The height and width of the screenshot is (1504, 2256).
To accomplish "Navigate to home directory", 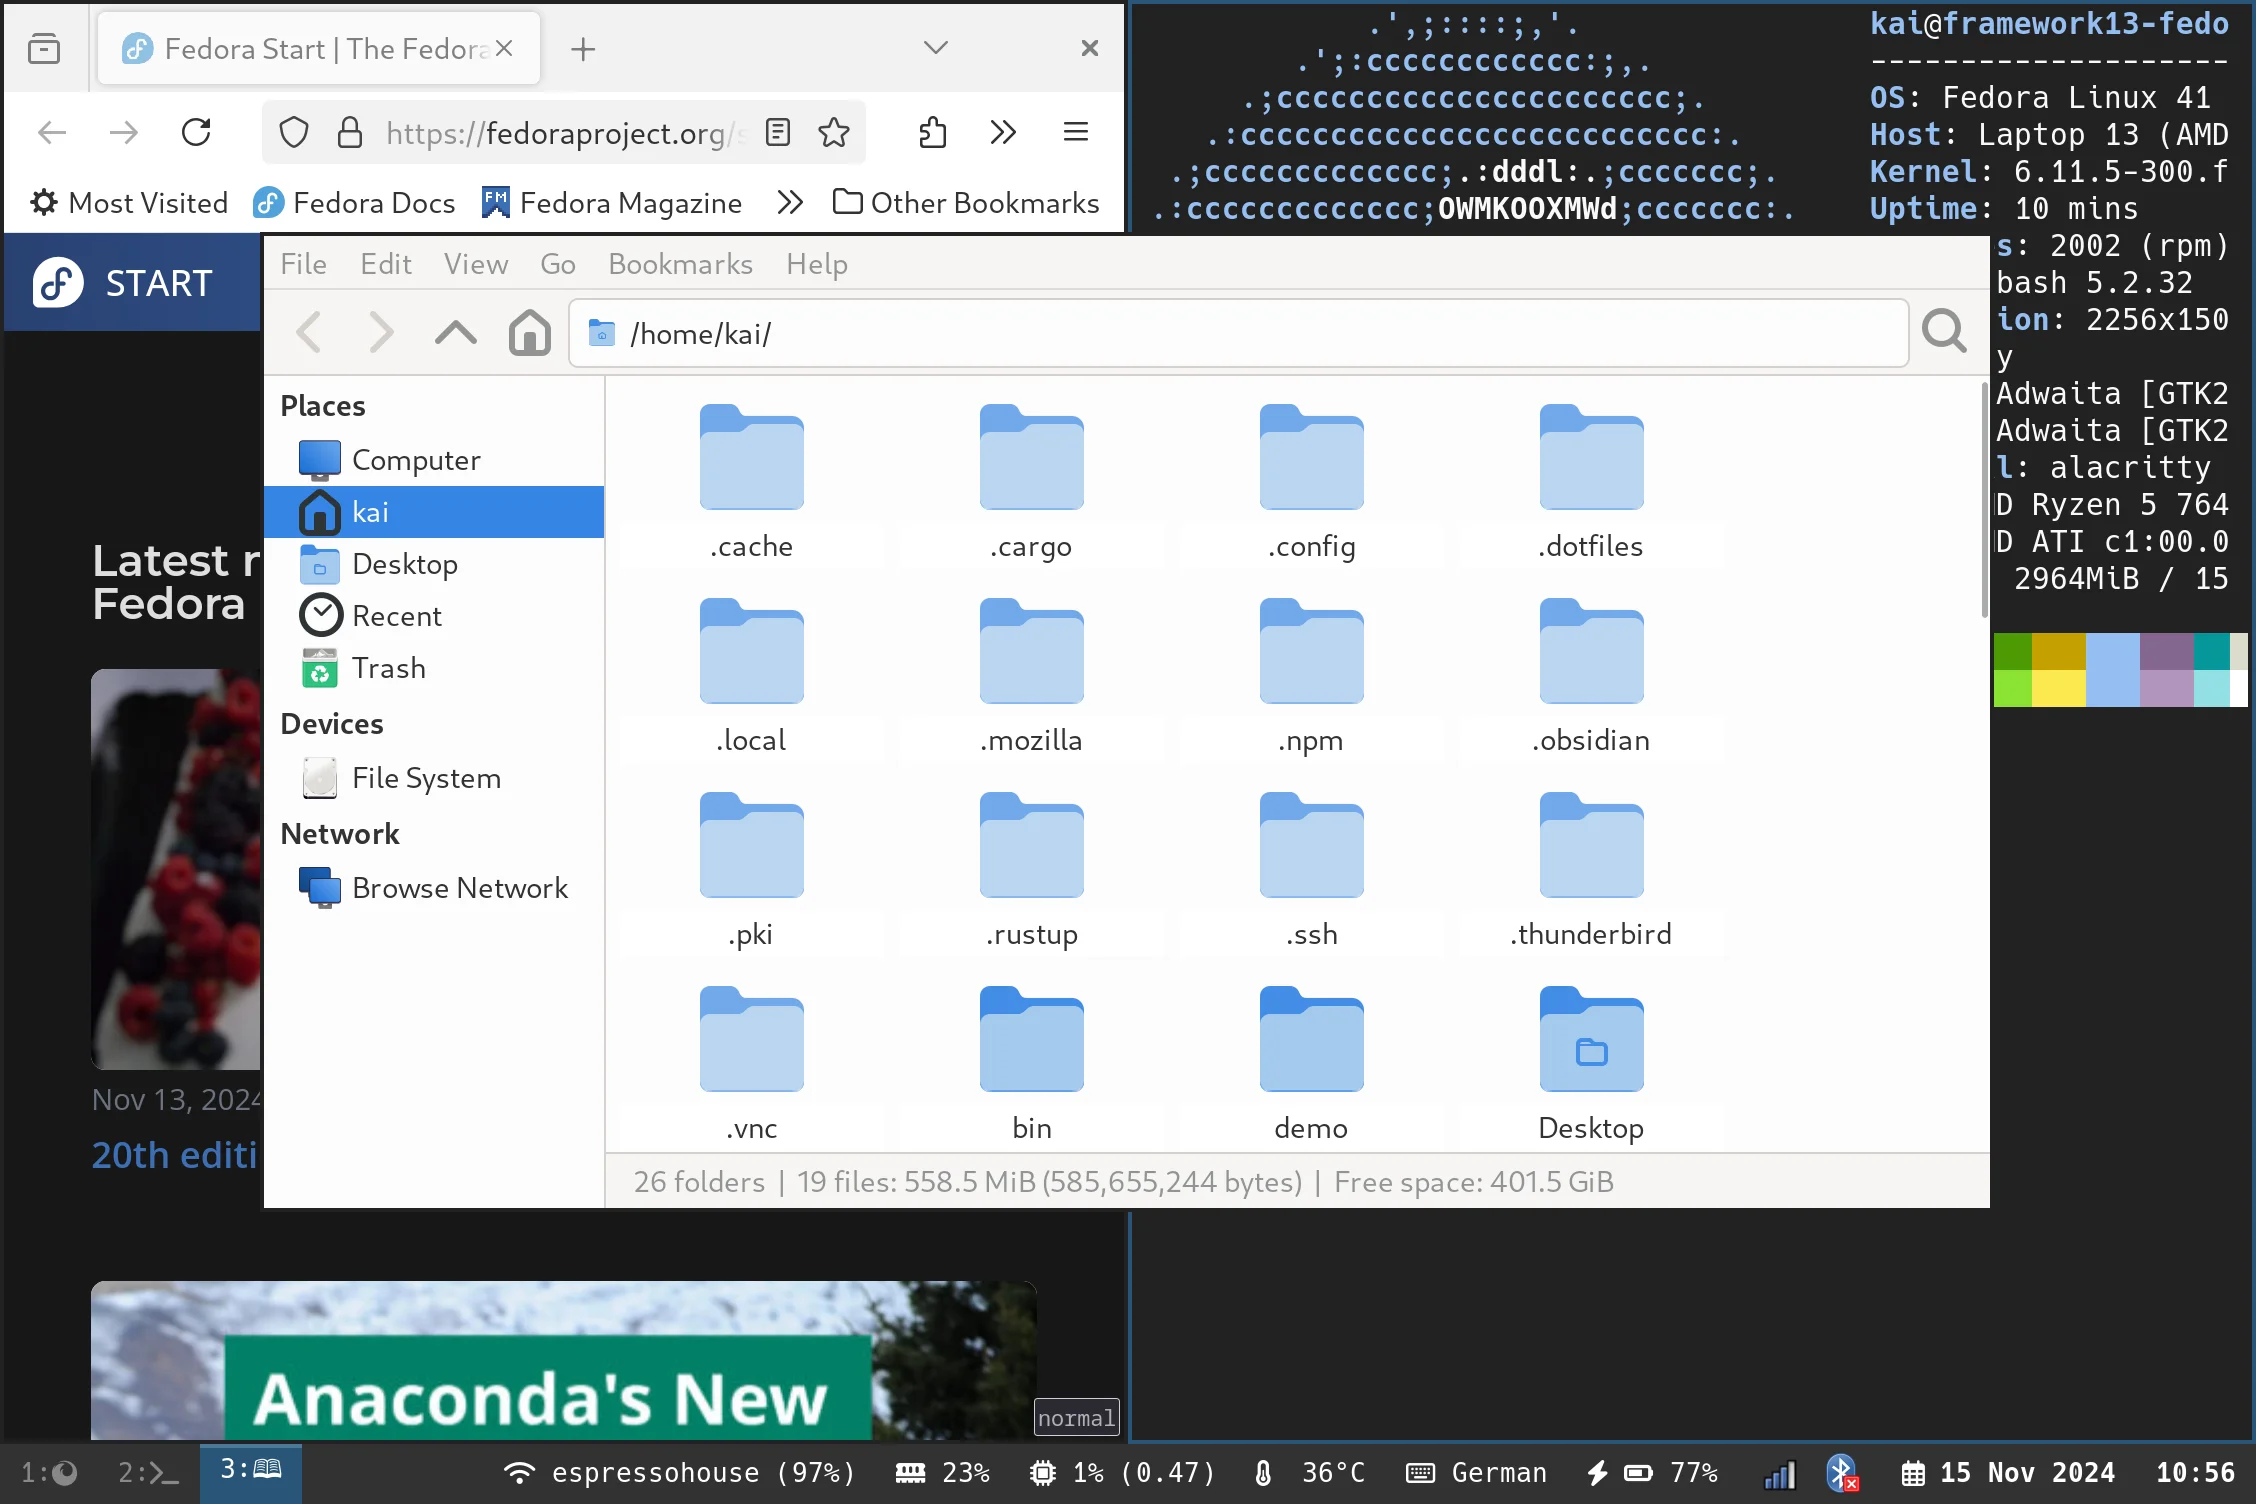I will [530, 331].
